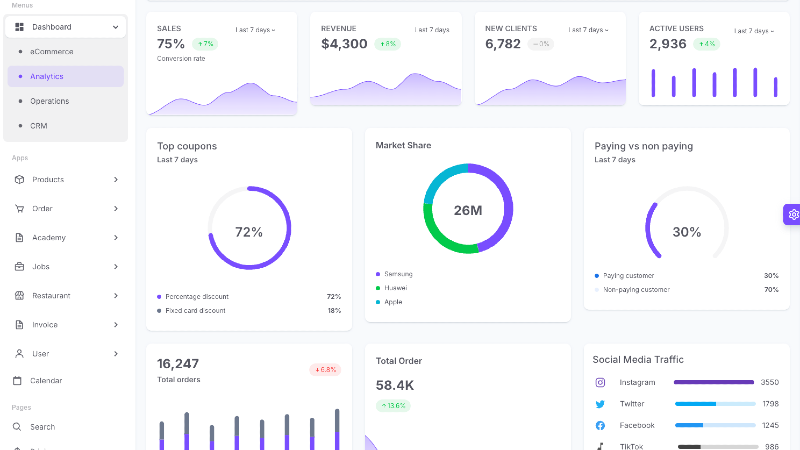Viewport: 800px width, 450px height.
Task: Select Analytics in Dashboard submenu
Action: (47, 76)
